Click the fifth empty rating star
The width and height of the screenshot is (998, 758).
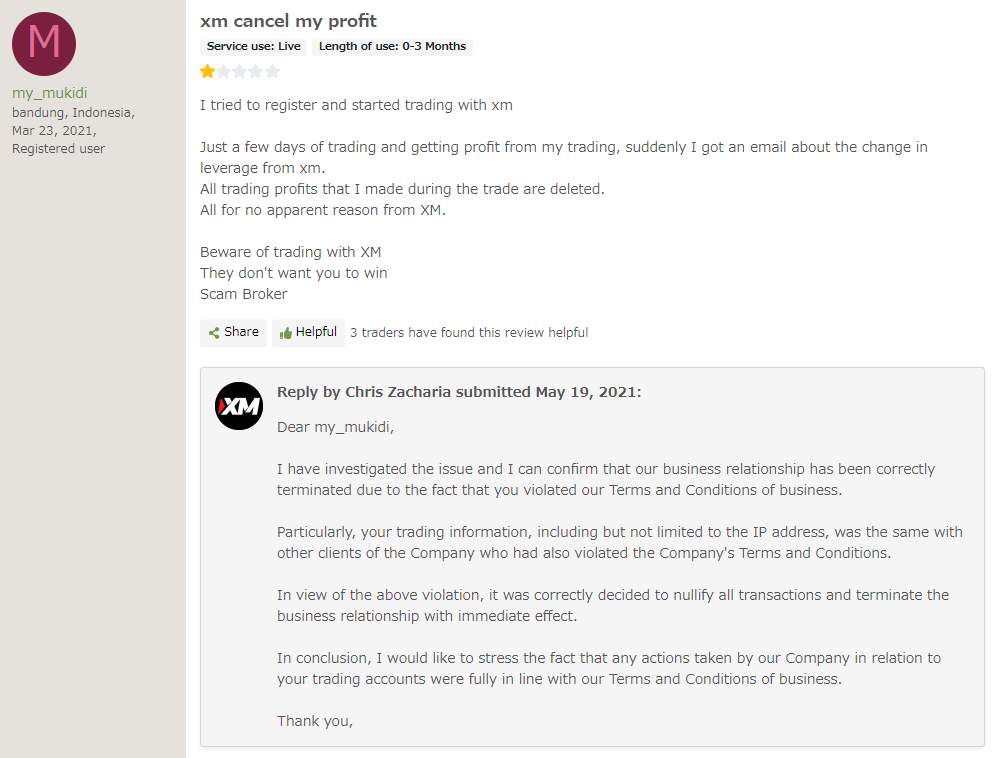click(x=272, y=71)
